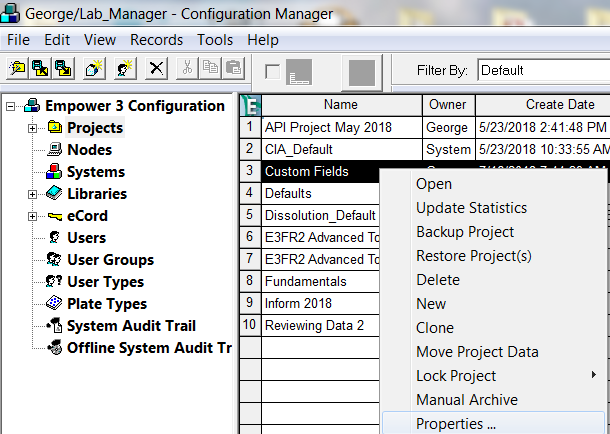Choose Backup Project in context menu

(494, 232)
